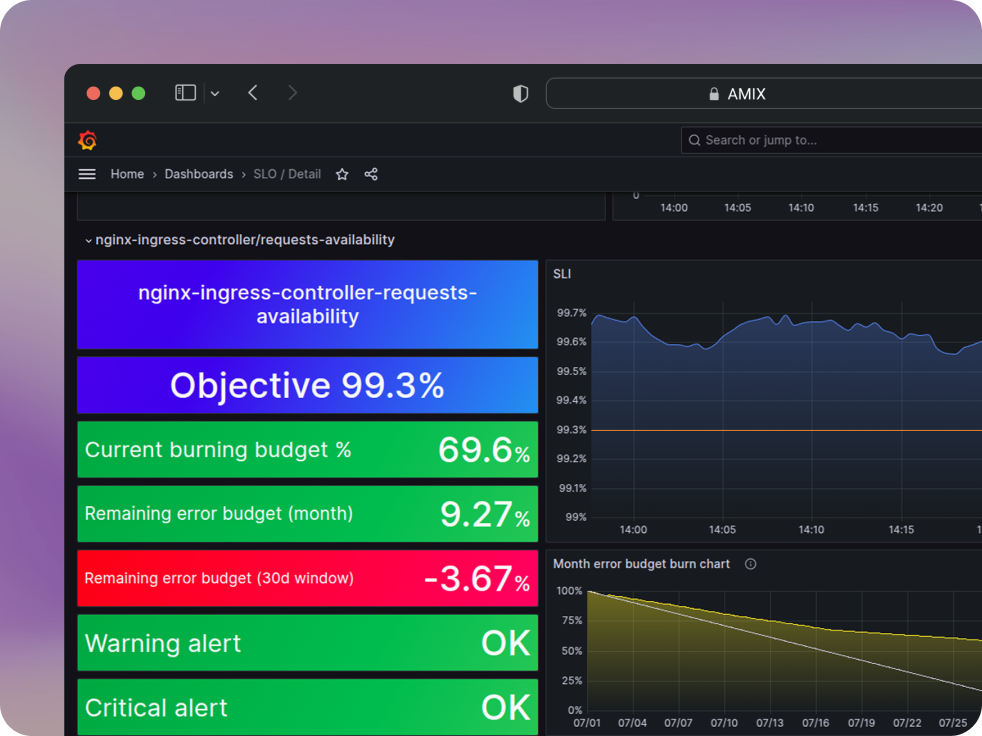
Task: Open Dashboards breadcrumb link
Action: click(199, 174)
